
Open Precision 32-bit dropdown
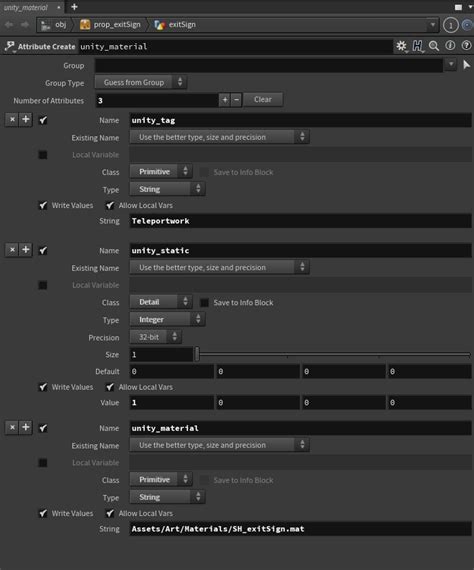point(156,337)
